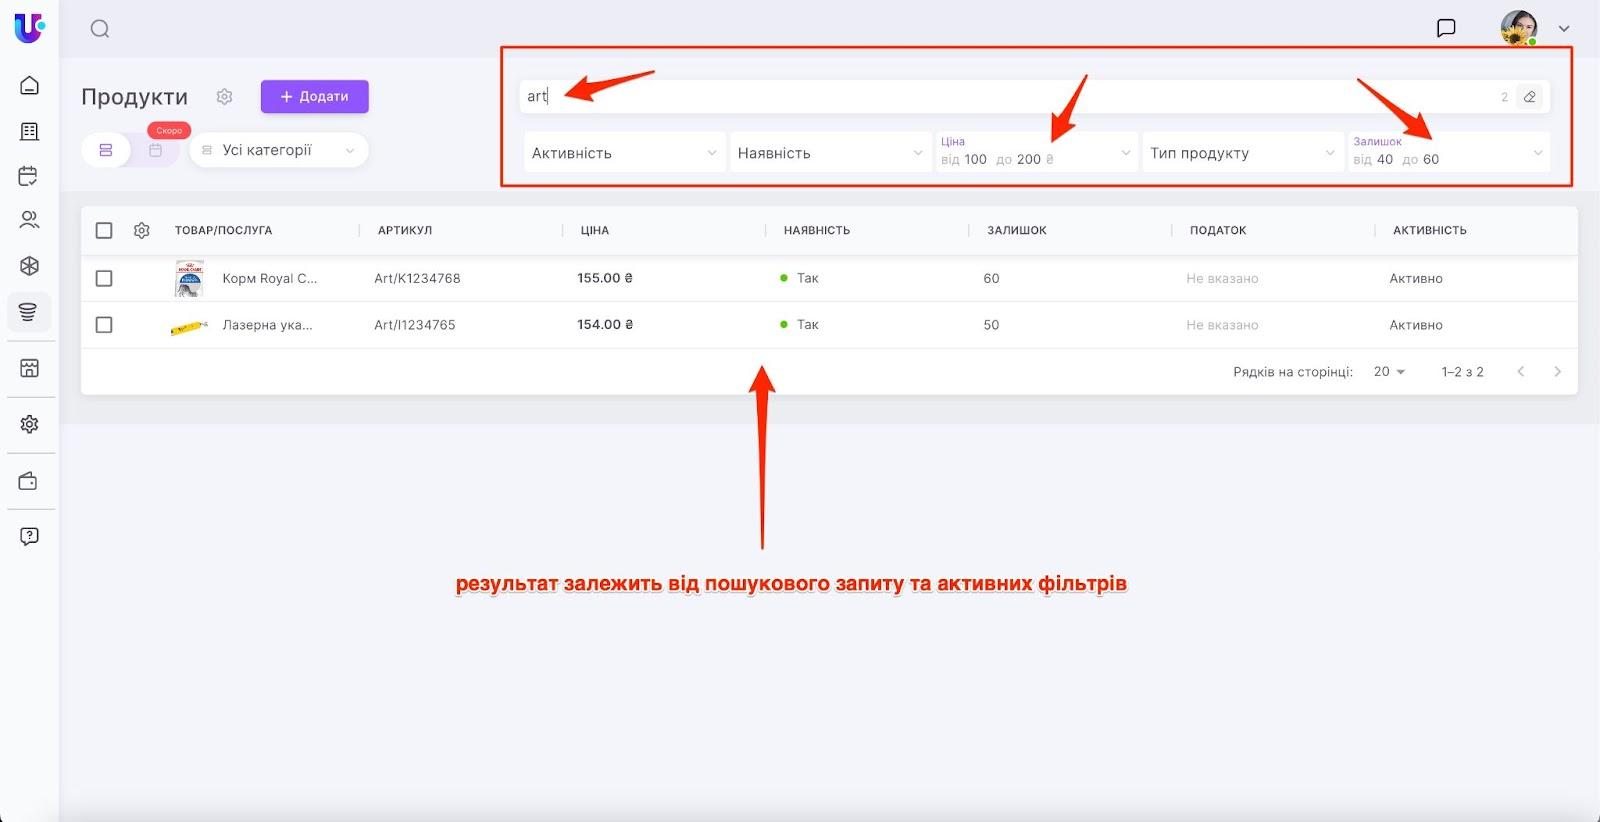Click the chat messages icon in header

pos(1446,28)
